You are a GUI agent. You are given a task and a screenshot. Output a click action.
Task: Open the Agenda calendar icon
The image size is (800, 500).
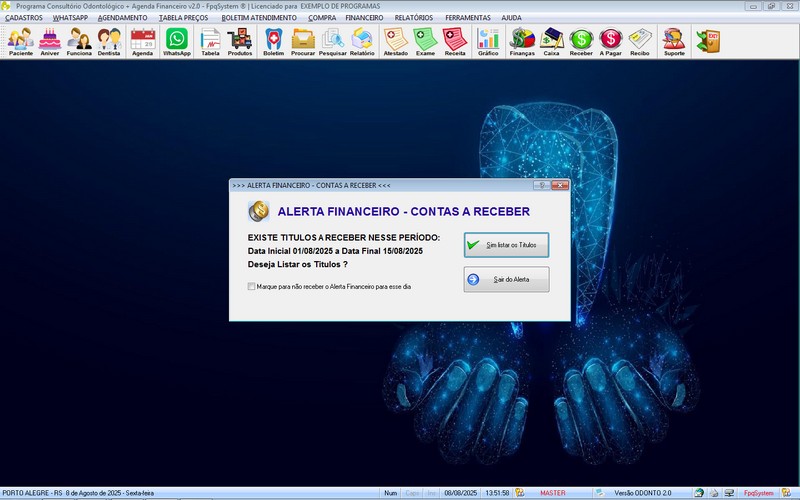click(143, 42)
